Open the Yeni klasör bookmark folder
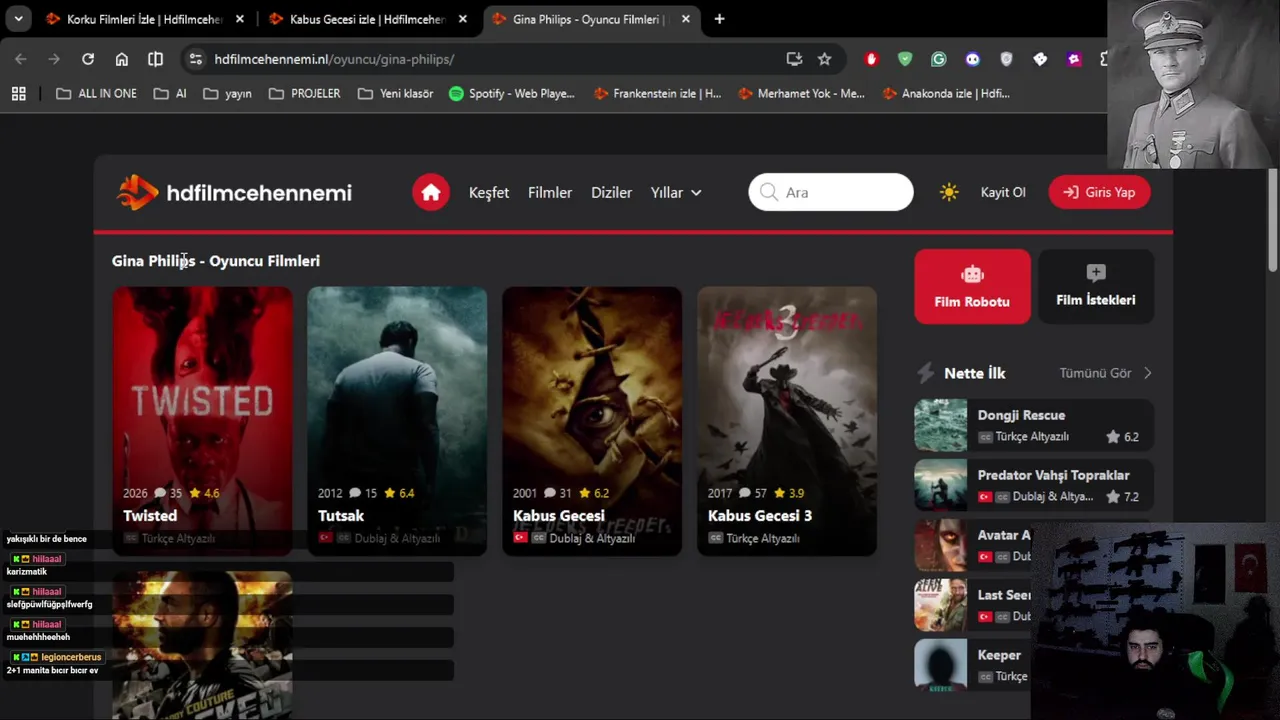Viewport: 1280px width, 720px height. pos(395,93)
